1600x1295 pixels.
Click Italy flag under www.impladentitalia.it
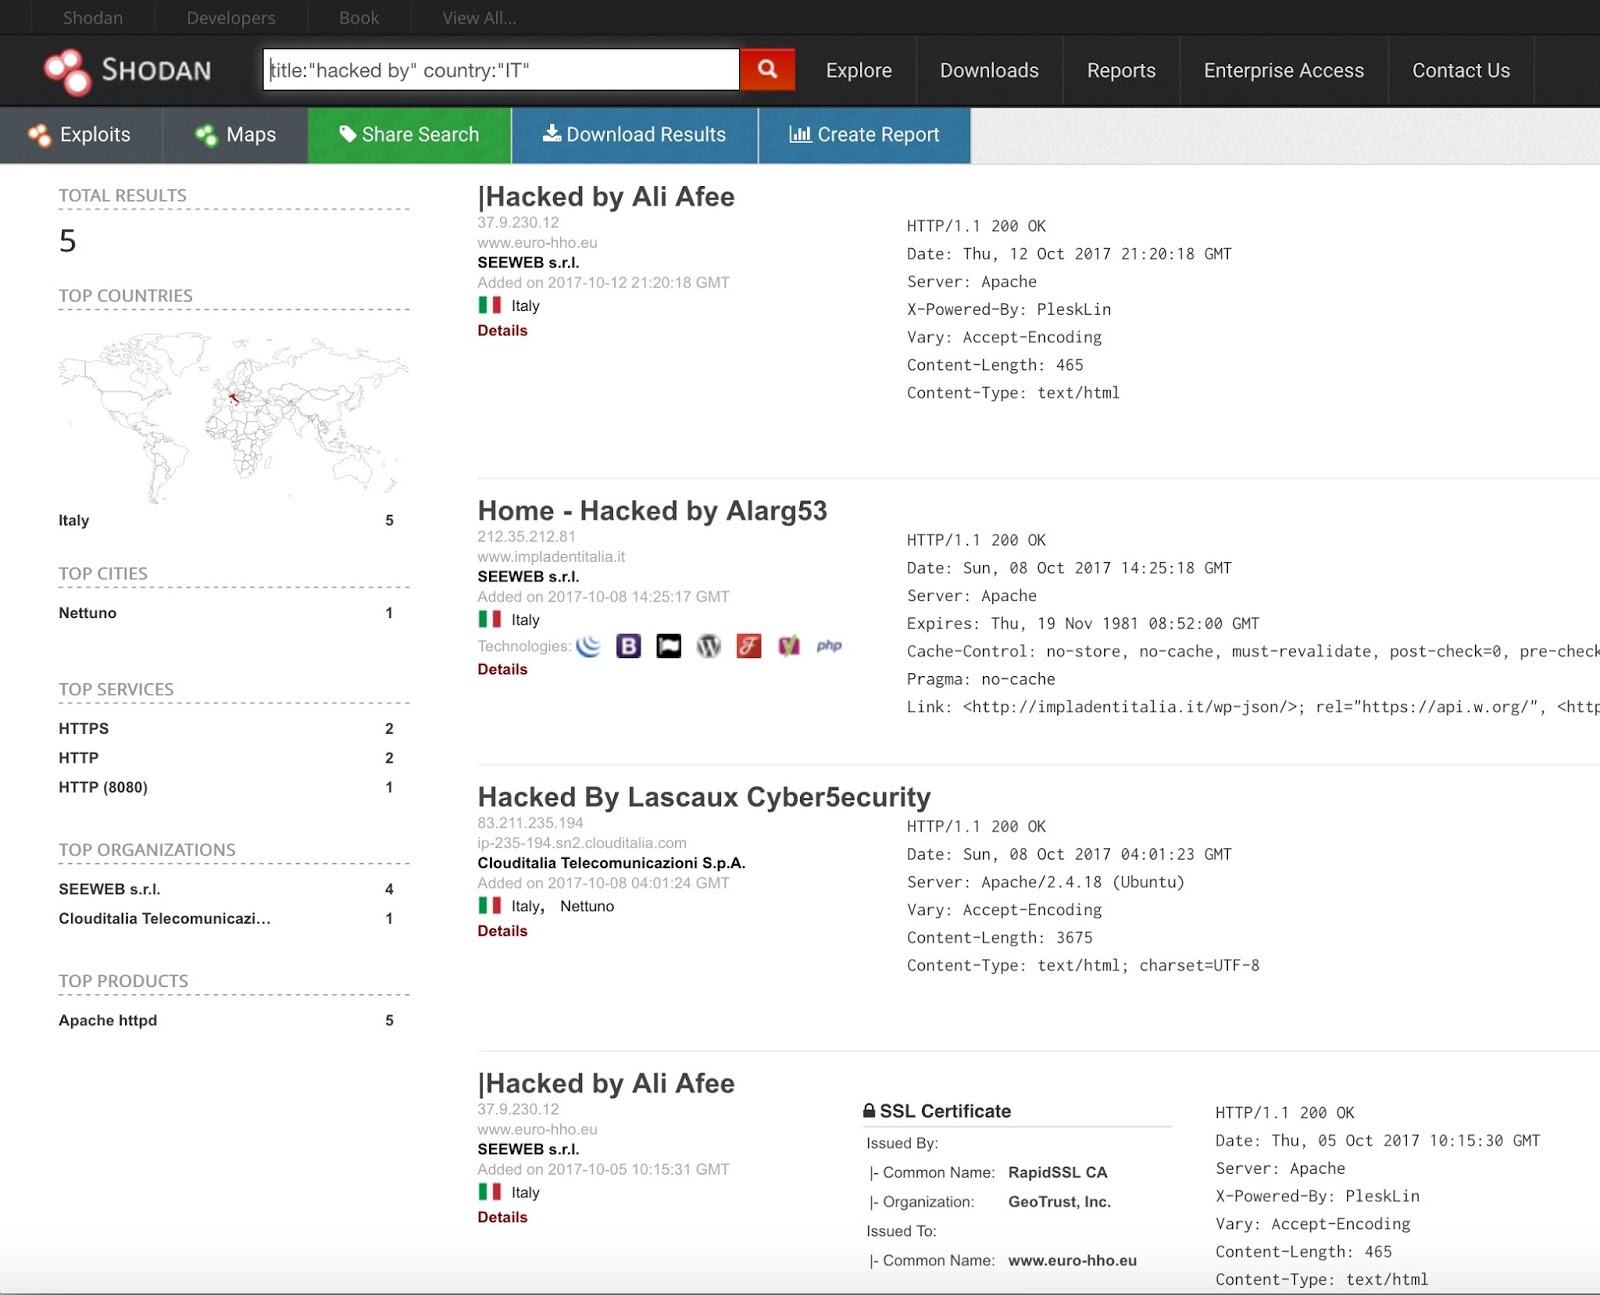490,619
